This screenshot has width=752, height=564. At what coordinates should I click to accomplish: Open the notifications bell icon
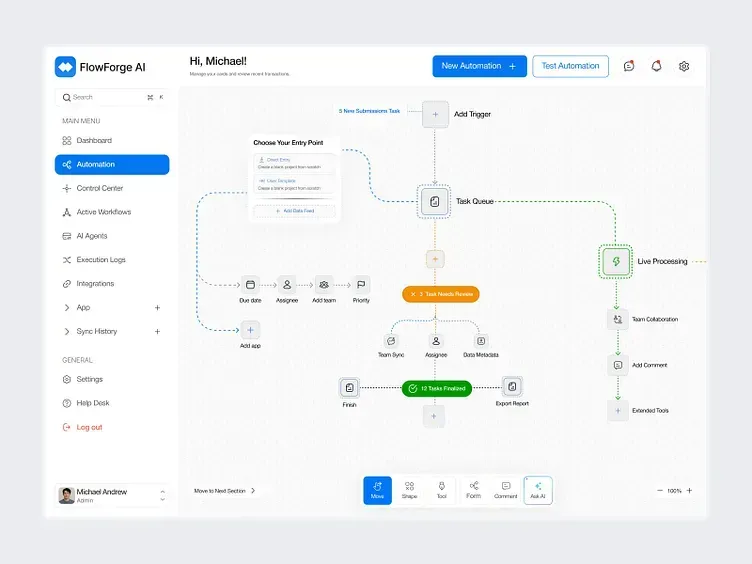pyautogui.click(x=657, y=66)
